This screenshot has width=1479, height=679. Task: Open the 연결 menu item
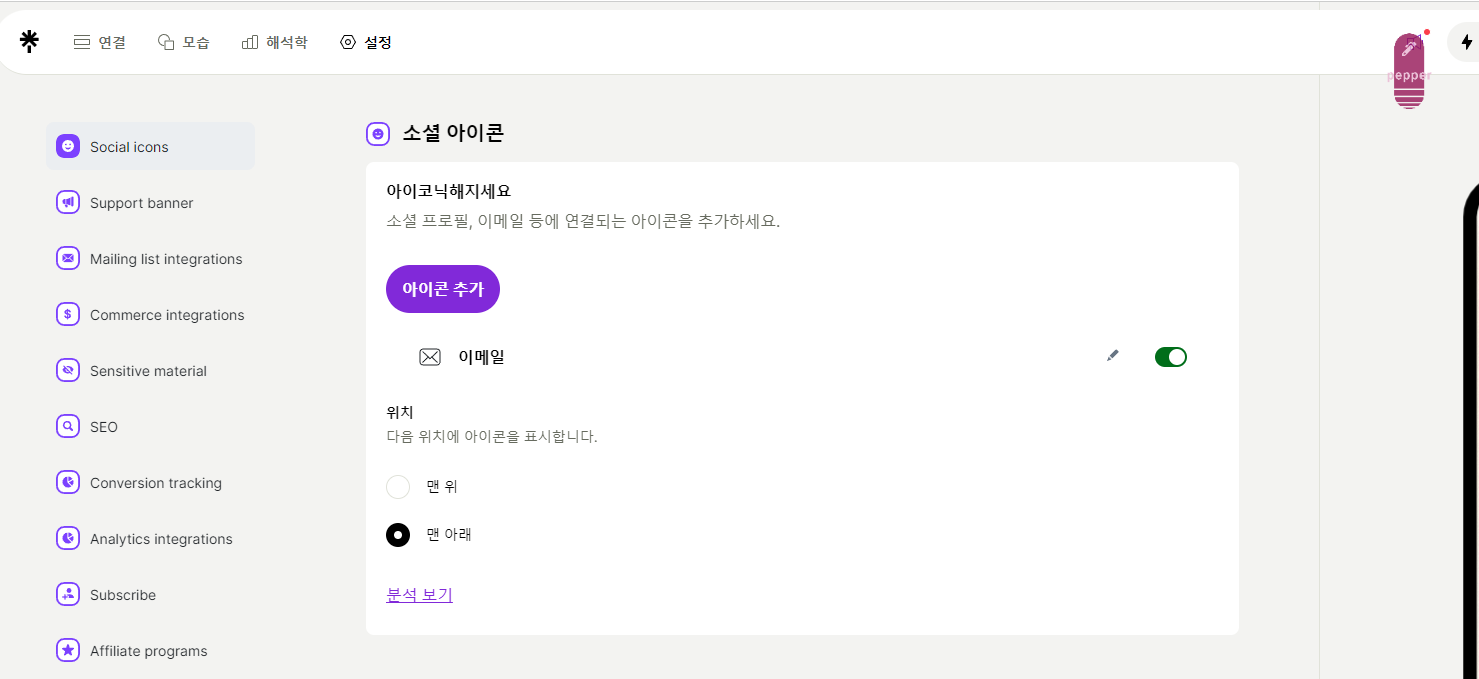(x=99, y=41)
